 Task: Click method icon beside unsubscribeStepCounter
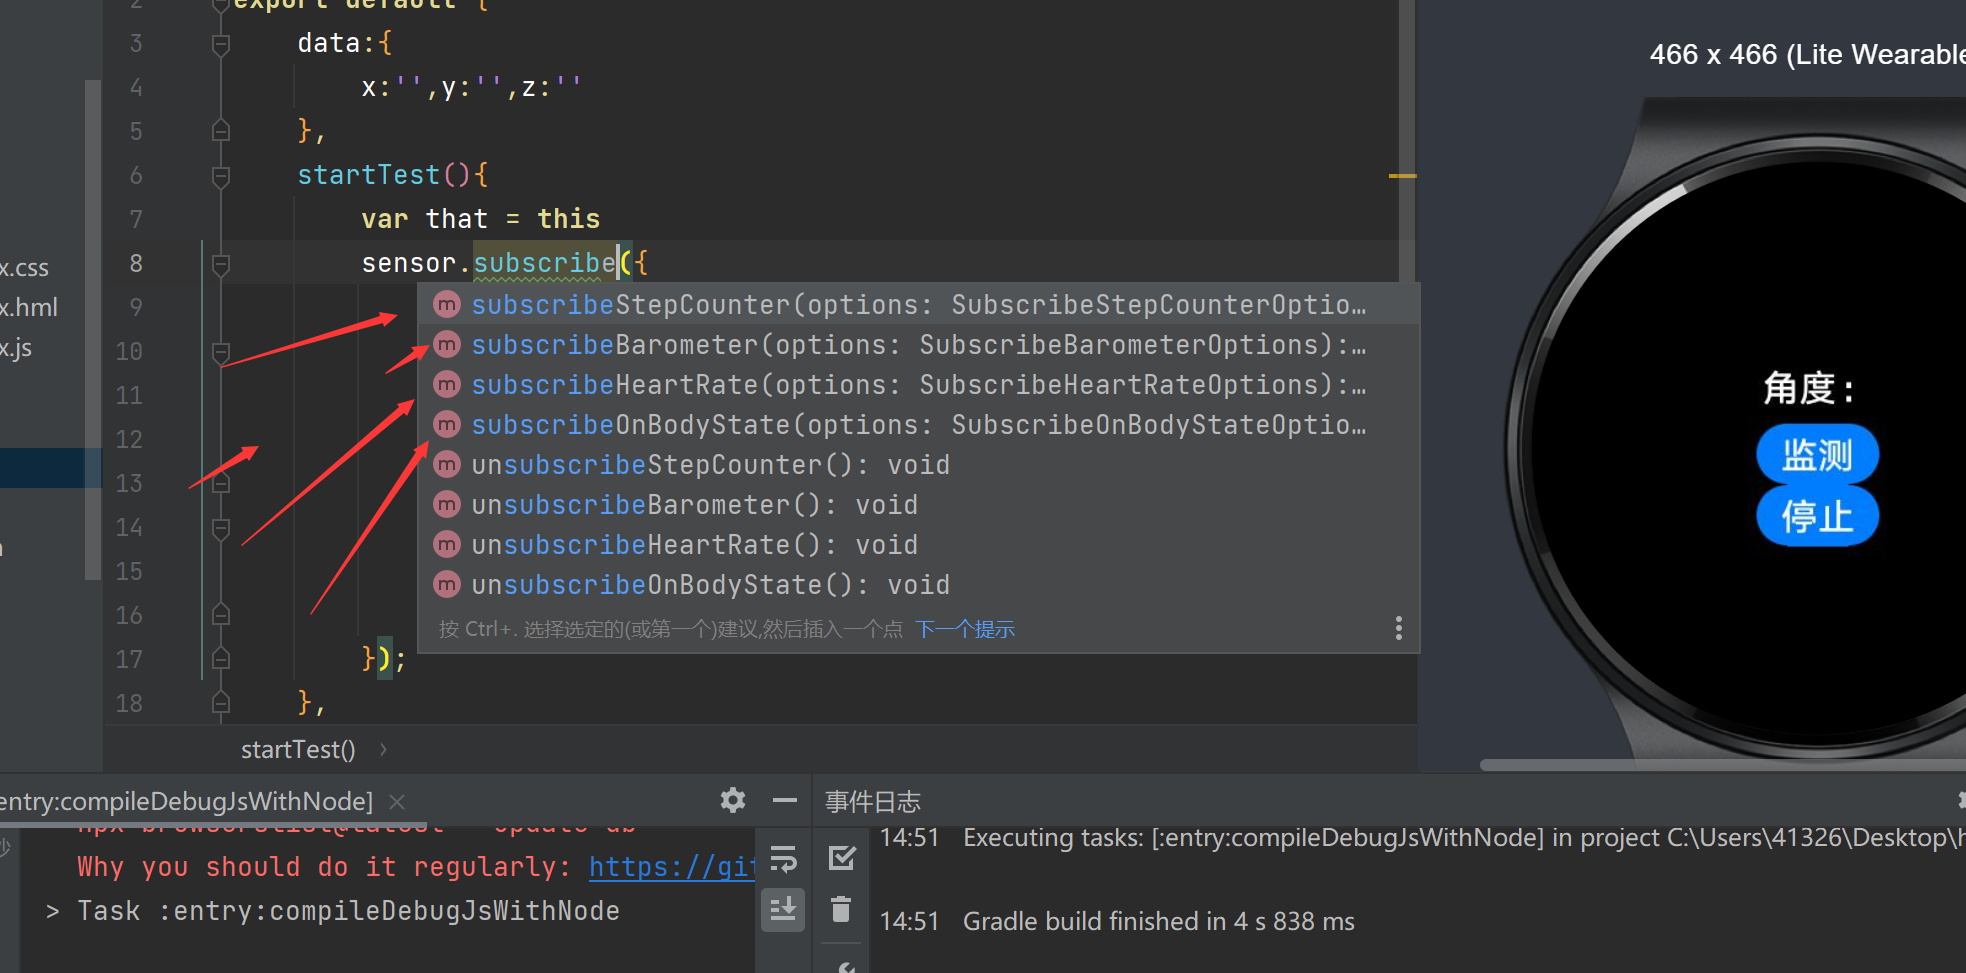[447, 464]
